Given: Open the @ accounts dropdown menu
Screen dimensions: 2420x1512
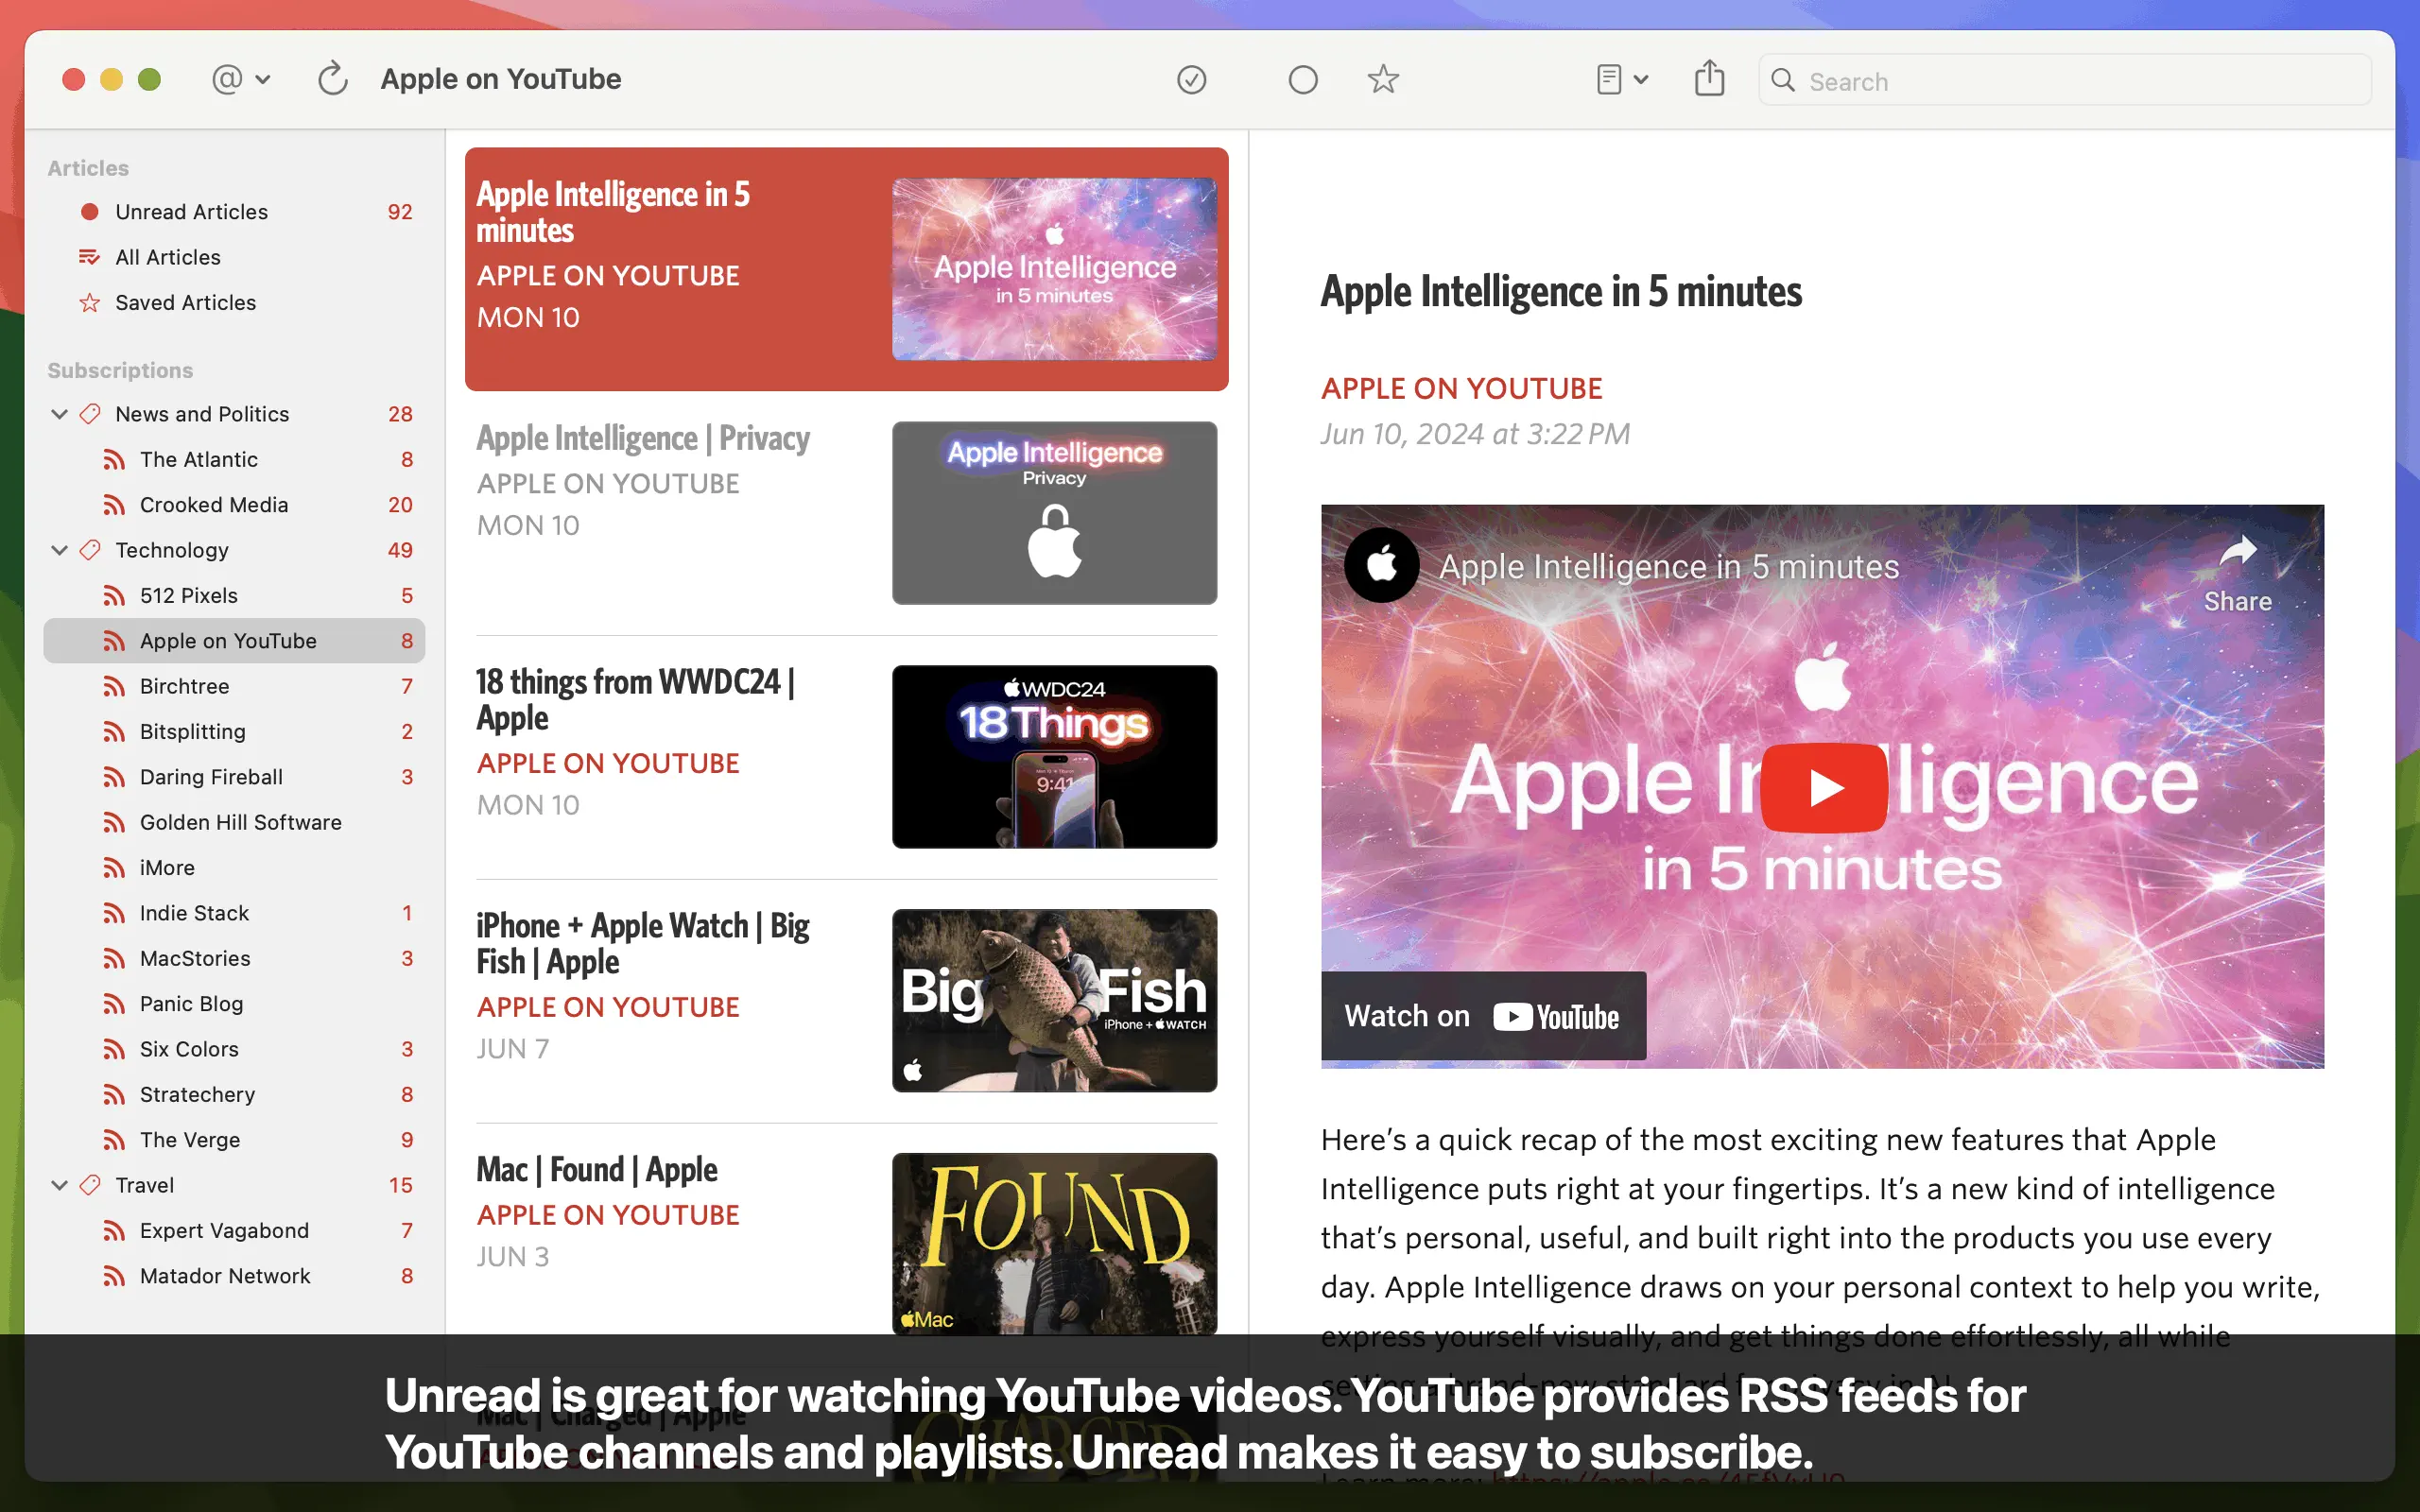Looking at the screenshot, I should click(x=240, y=79).
